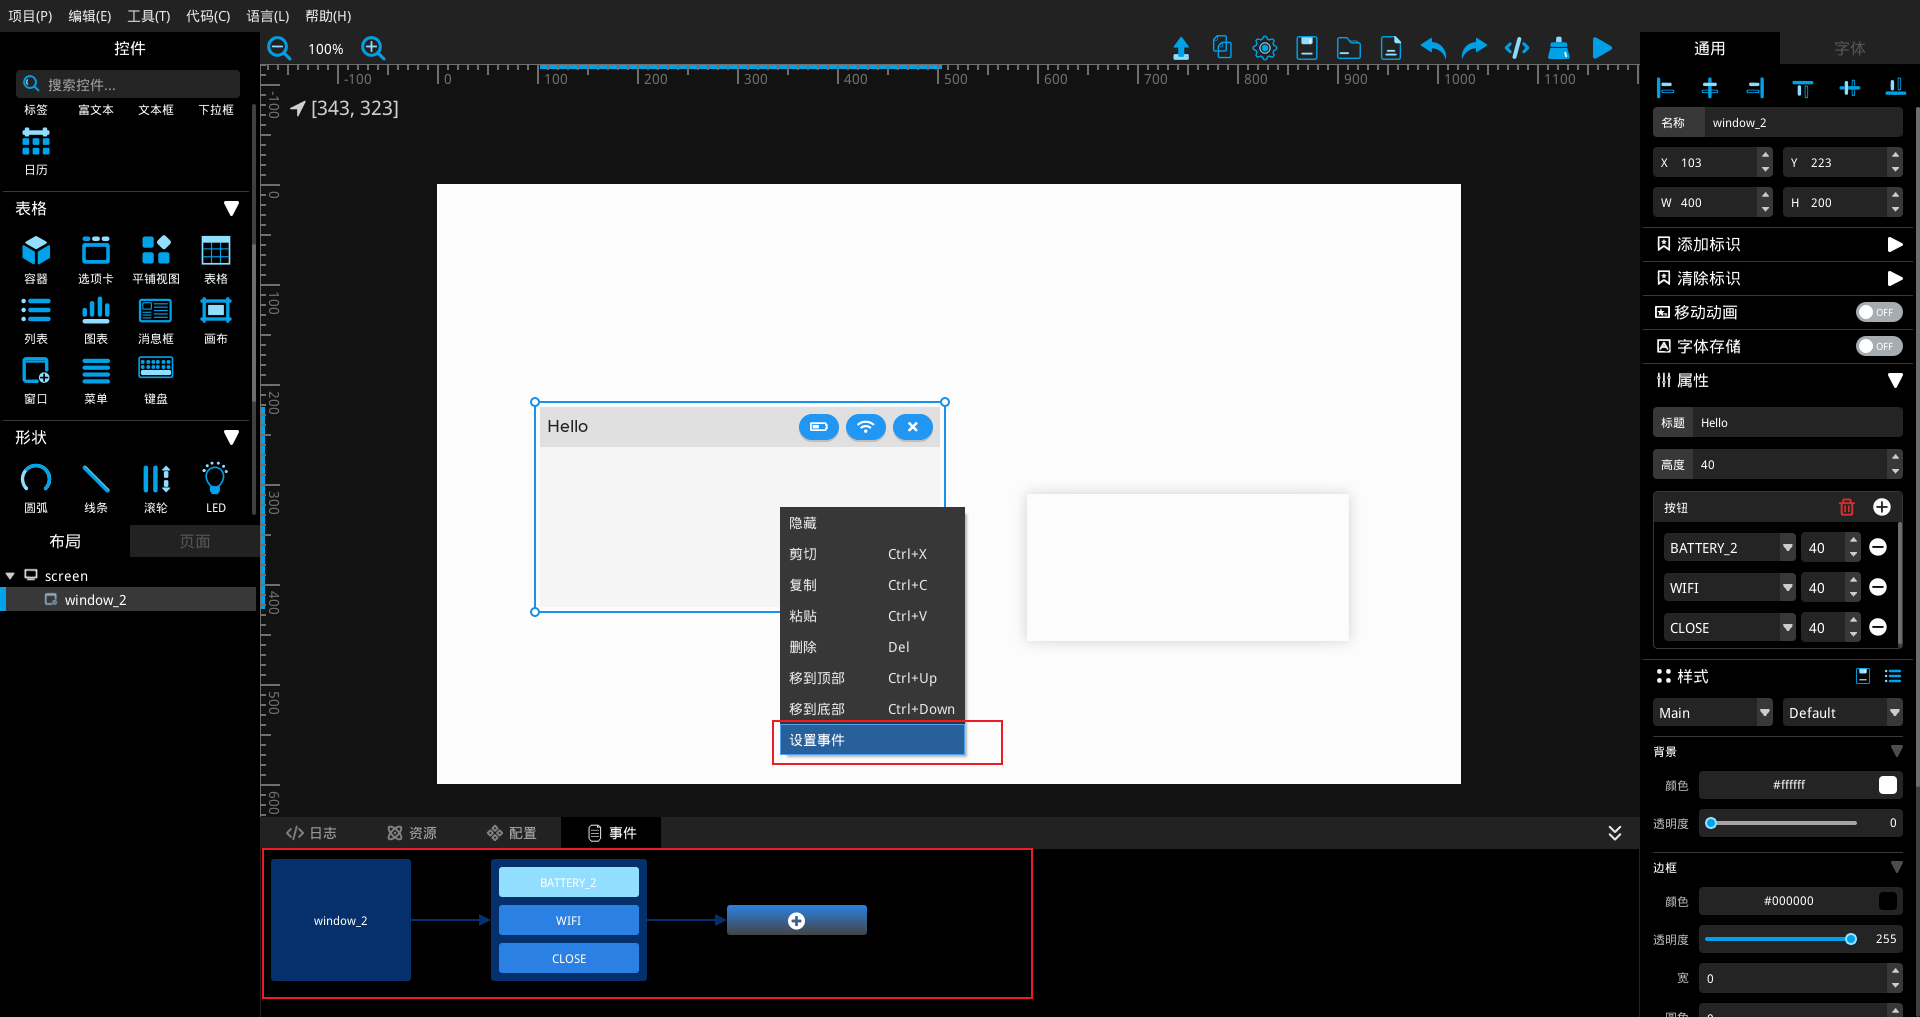Select the Calendar (日历) widget

pyautogui.click(x=36, y=151)
